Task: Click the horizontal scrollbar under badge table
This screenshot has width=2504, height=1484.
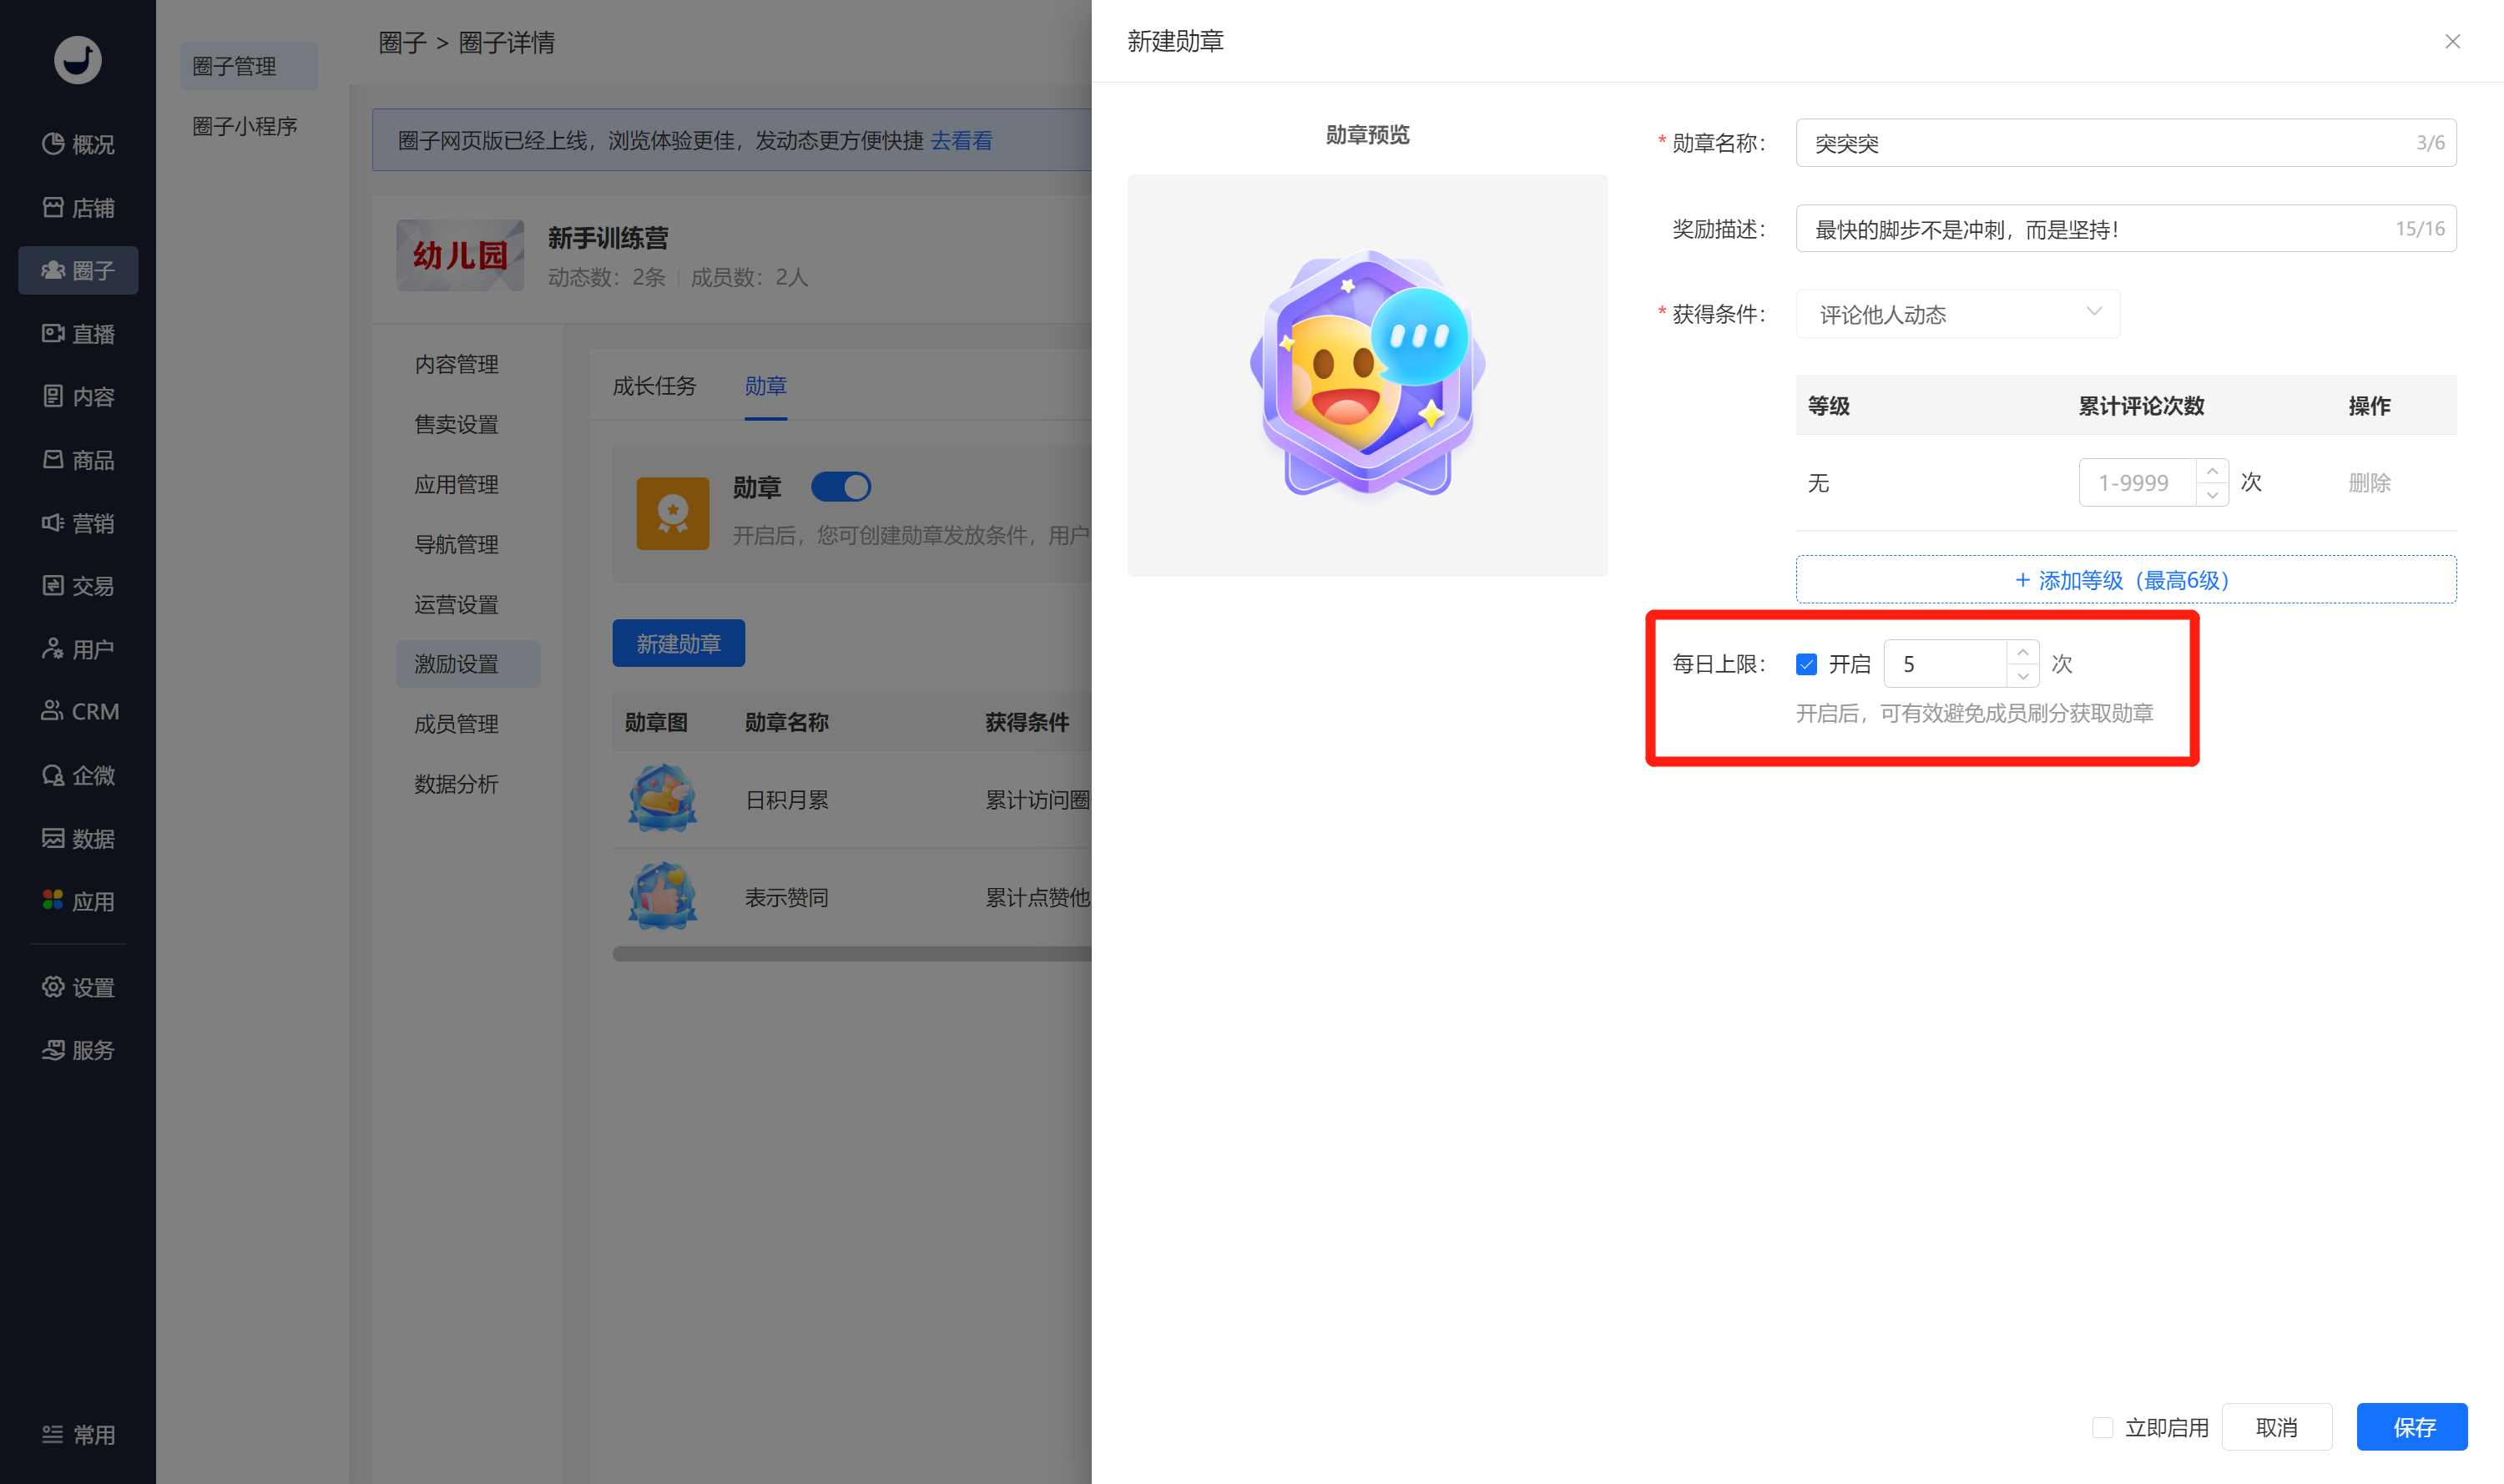Action: point(850,954)
